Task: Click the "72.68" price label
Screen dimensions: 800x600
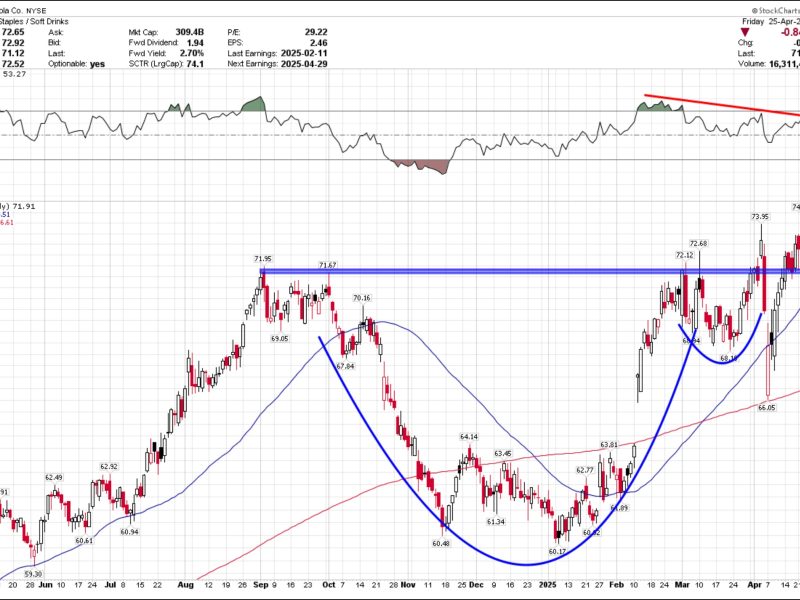Action: (x=698, y=243)
